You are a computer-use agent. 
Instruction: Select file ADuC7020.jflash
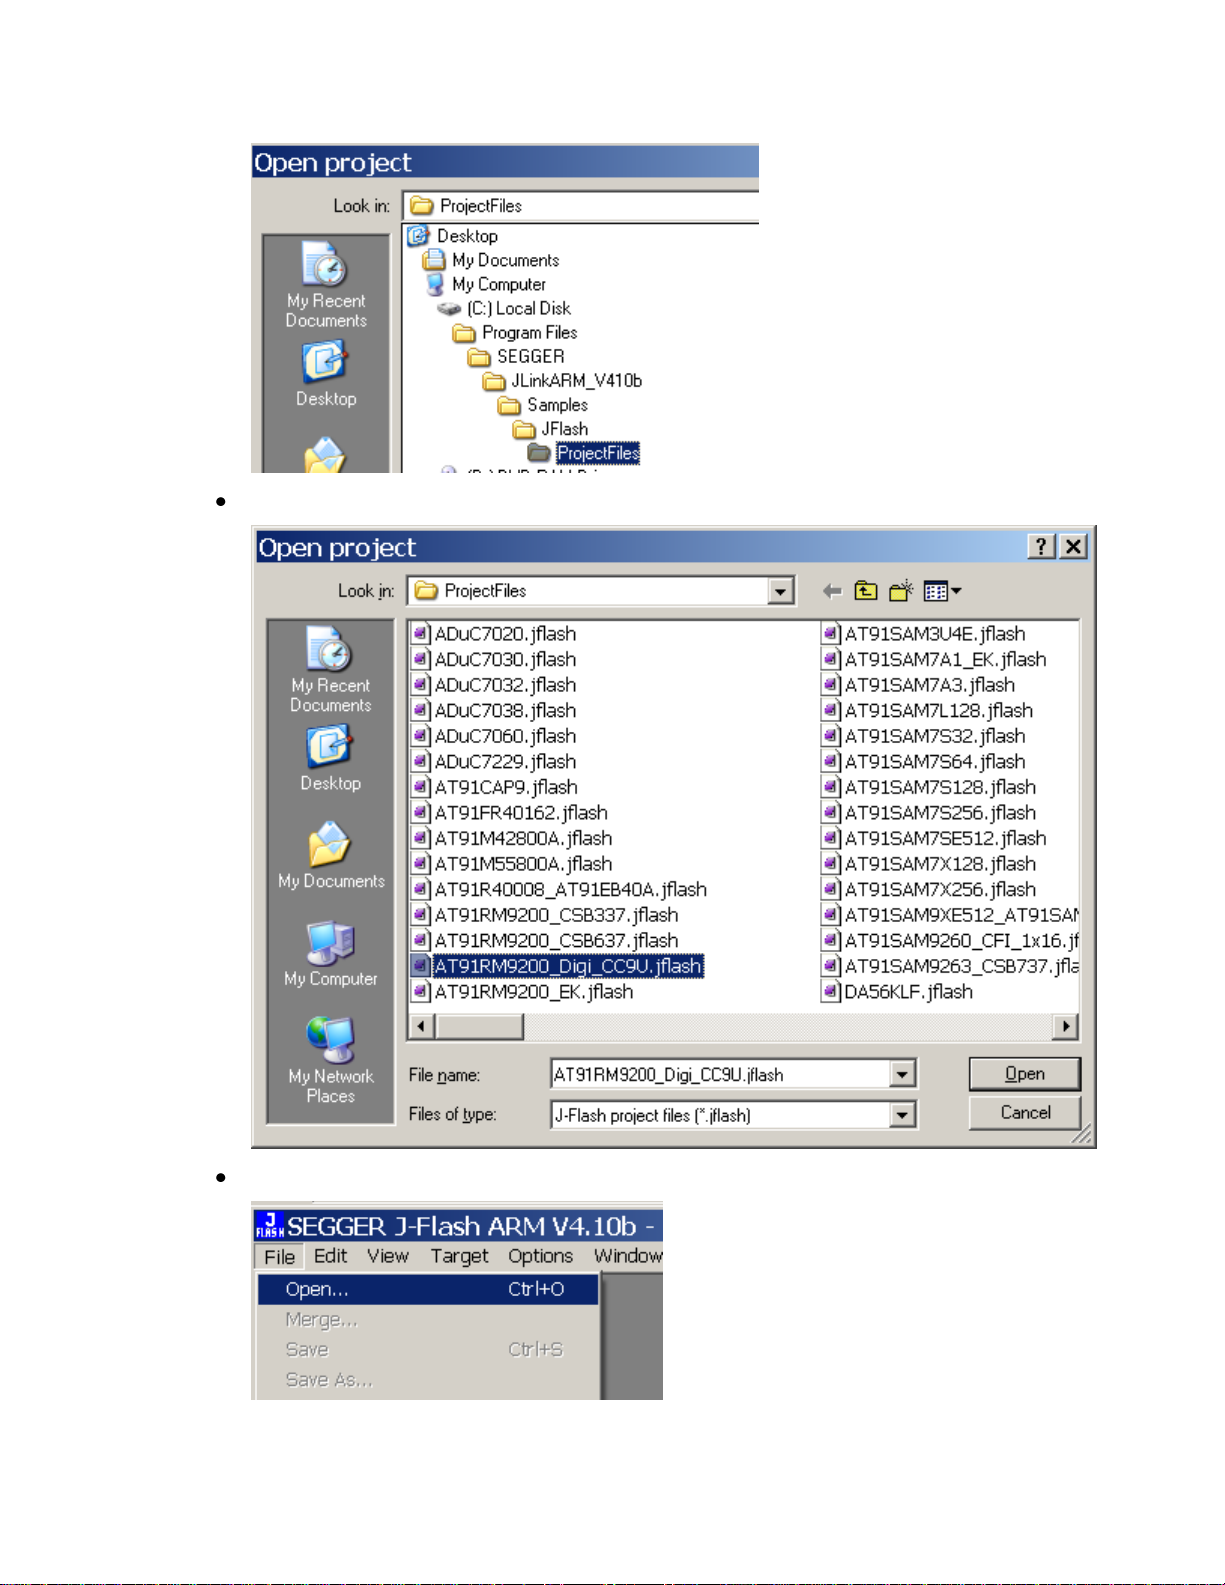[x=495, y=634]
